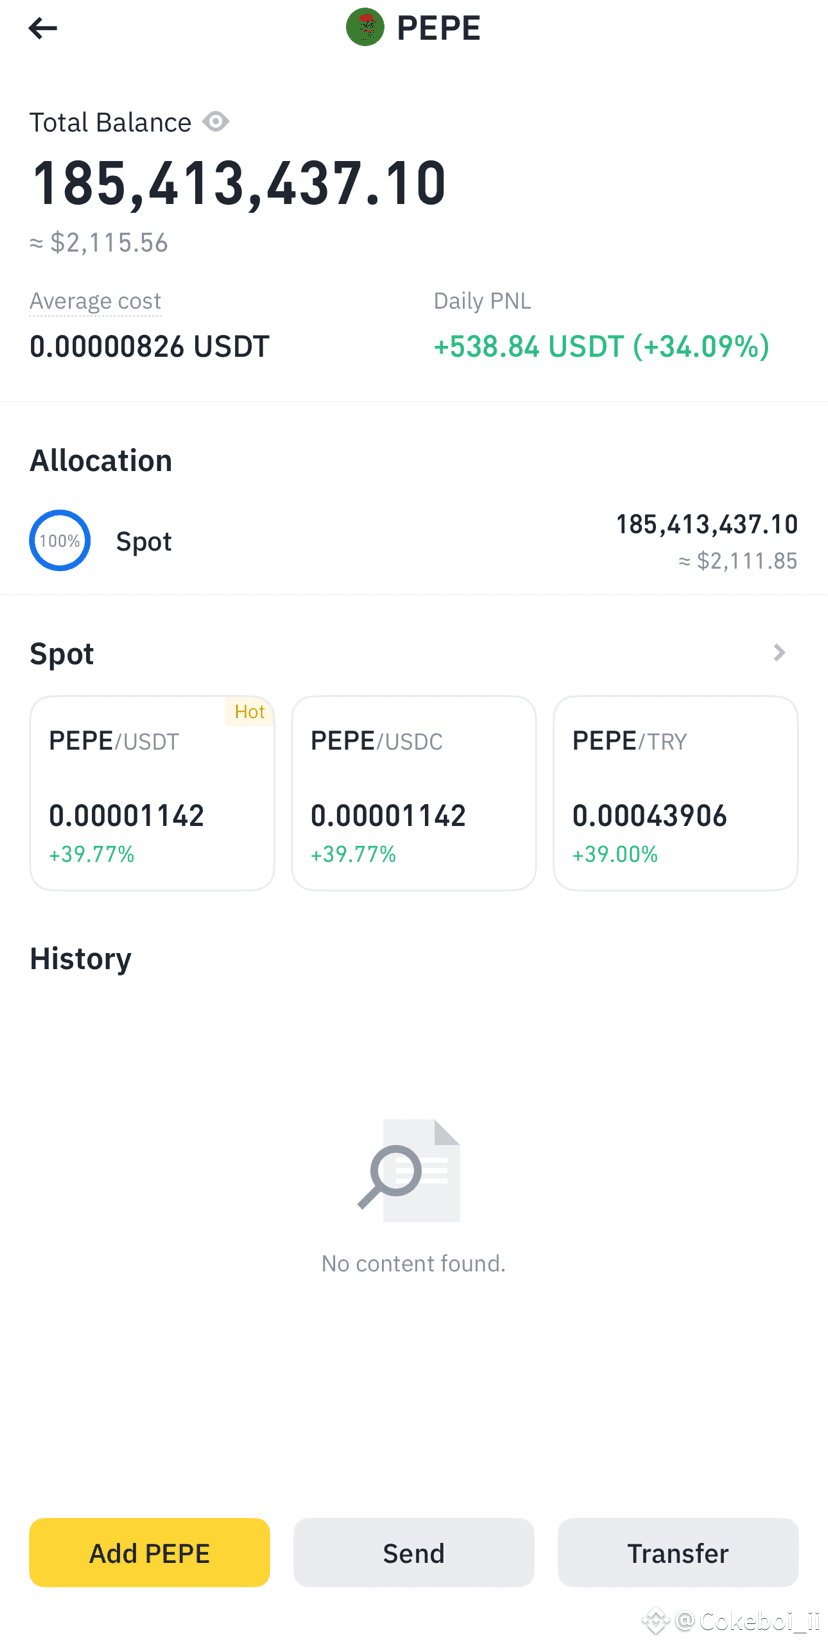Open the PEPE/USDC trading pair card

(414, 793)
